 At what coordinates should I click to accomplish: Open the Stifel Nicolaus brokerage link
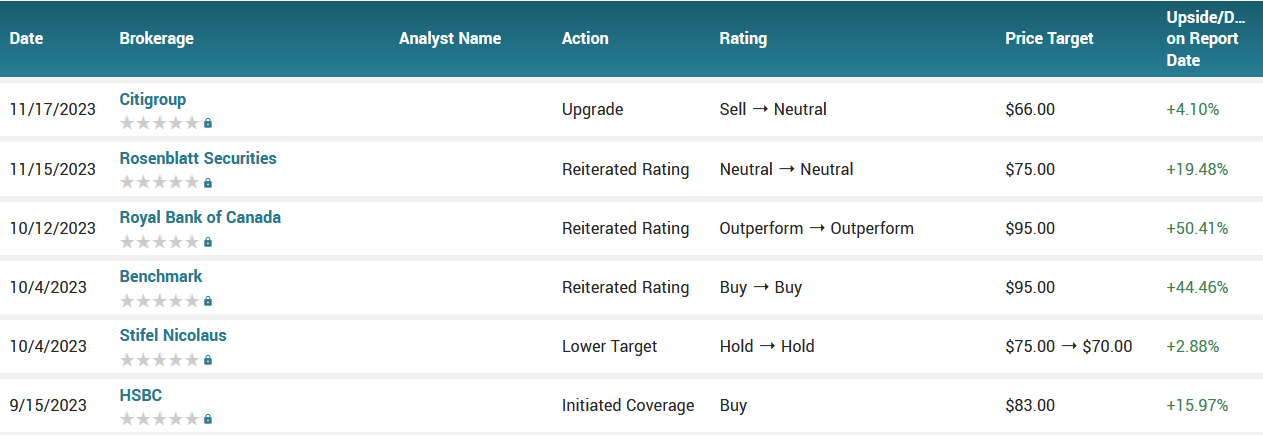pyautogui.click(x=173, y=335)
